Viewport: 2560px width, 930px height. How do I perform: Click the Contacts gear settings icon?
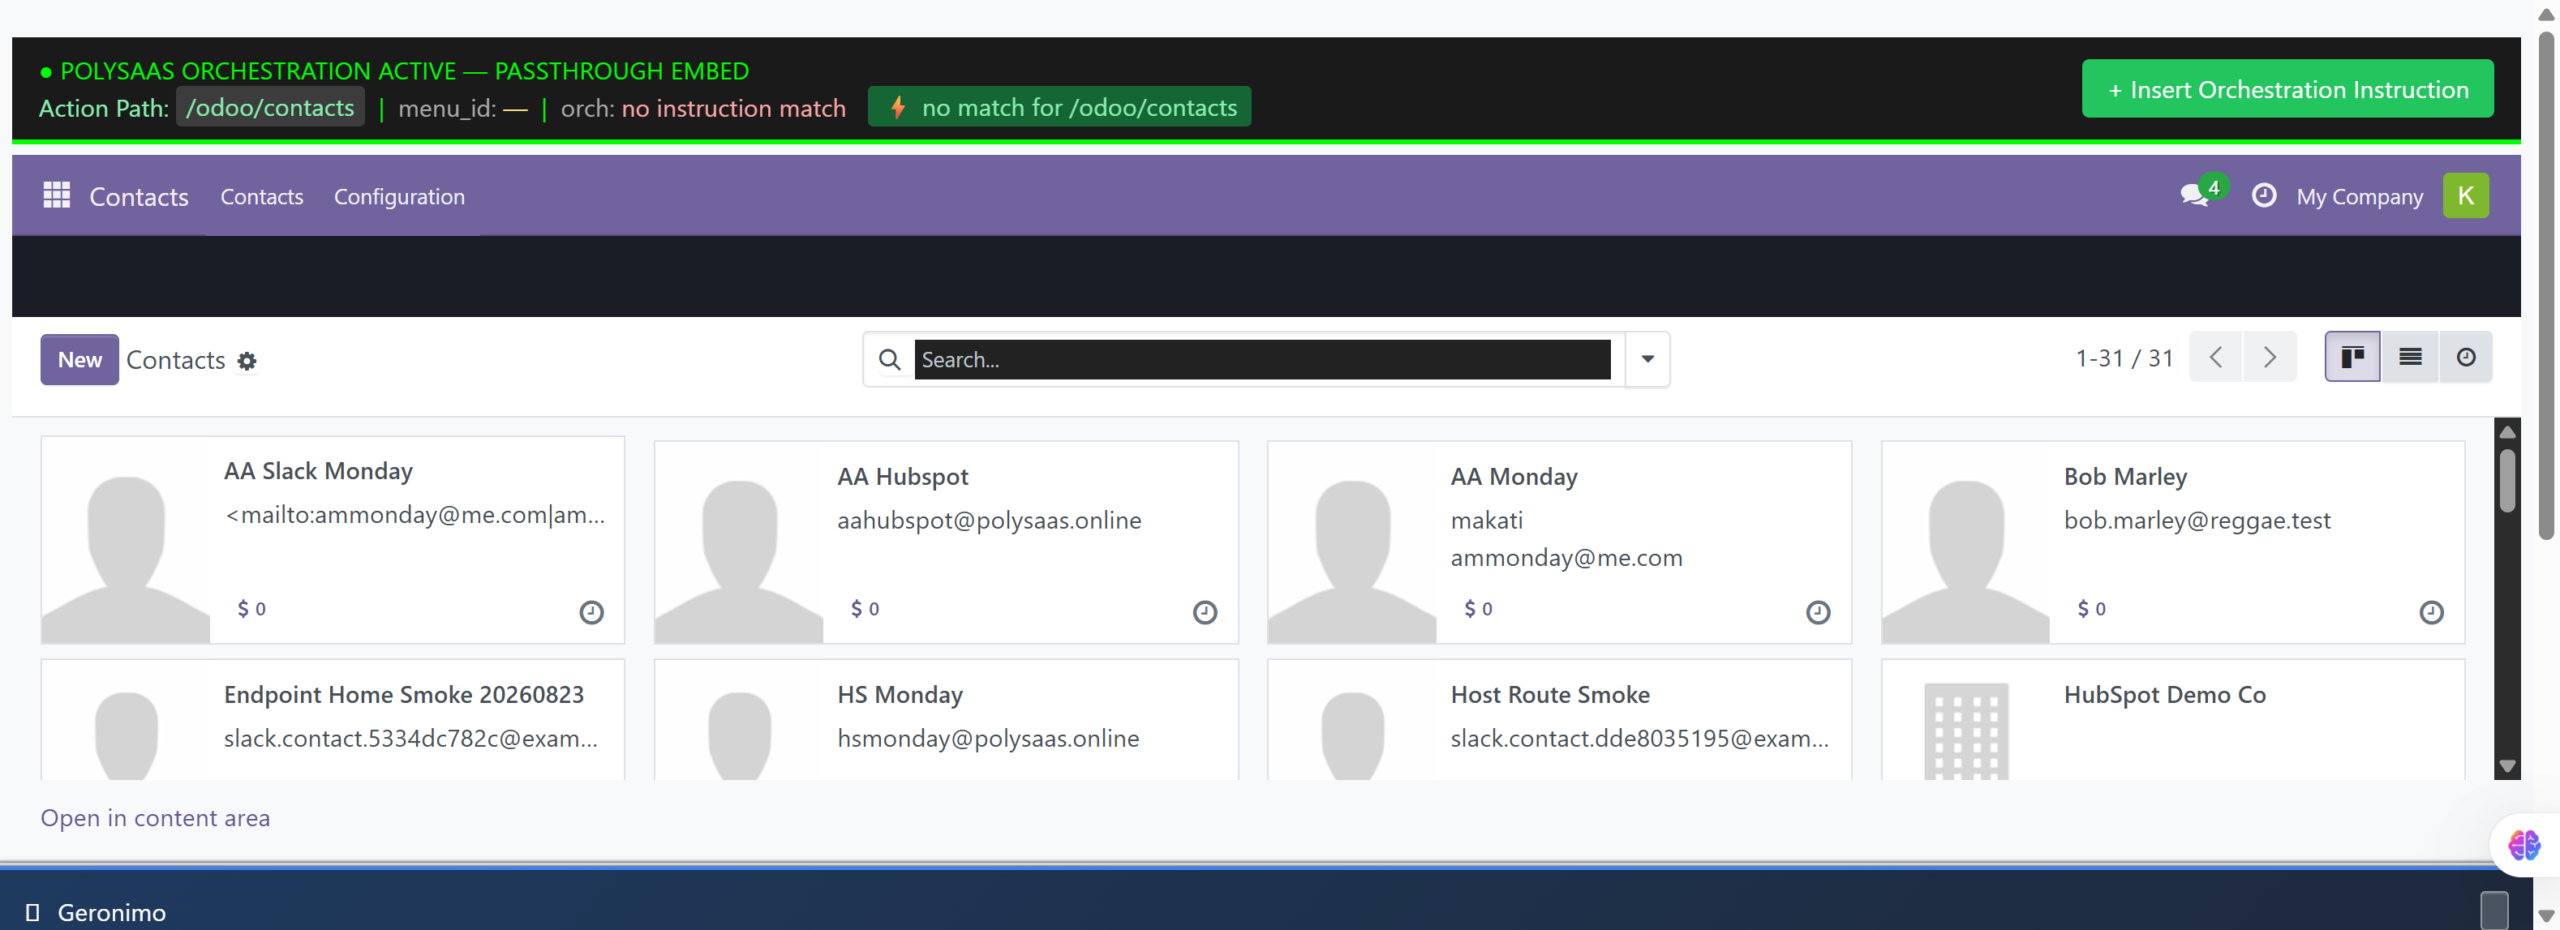[x=247, y=361]
